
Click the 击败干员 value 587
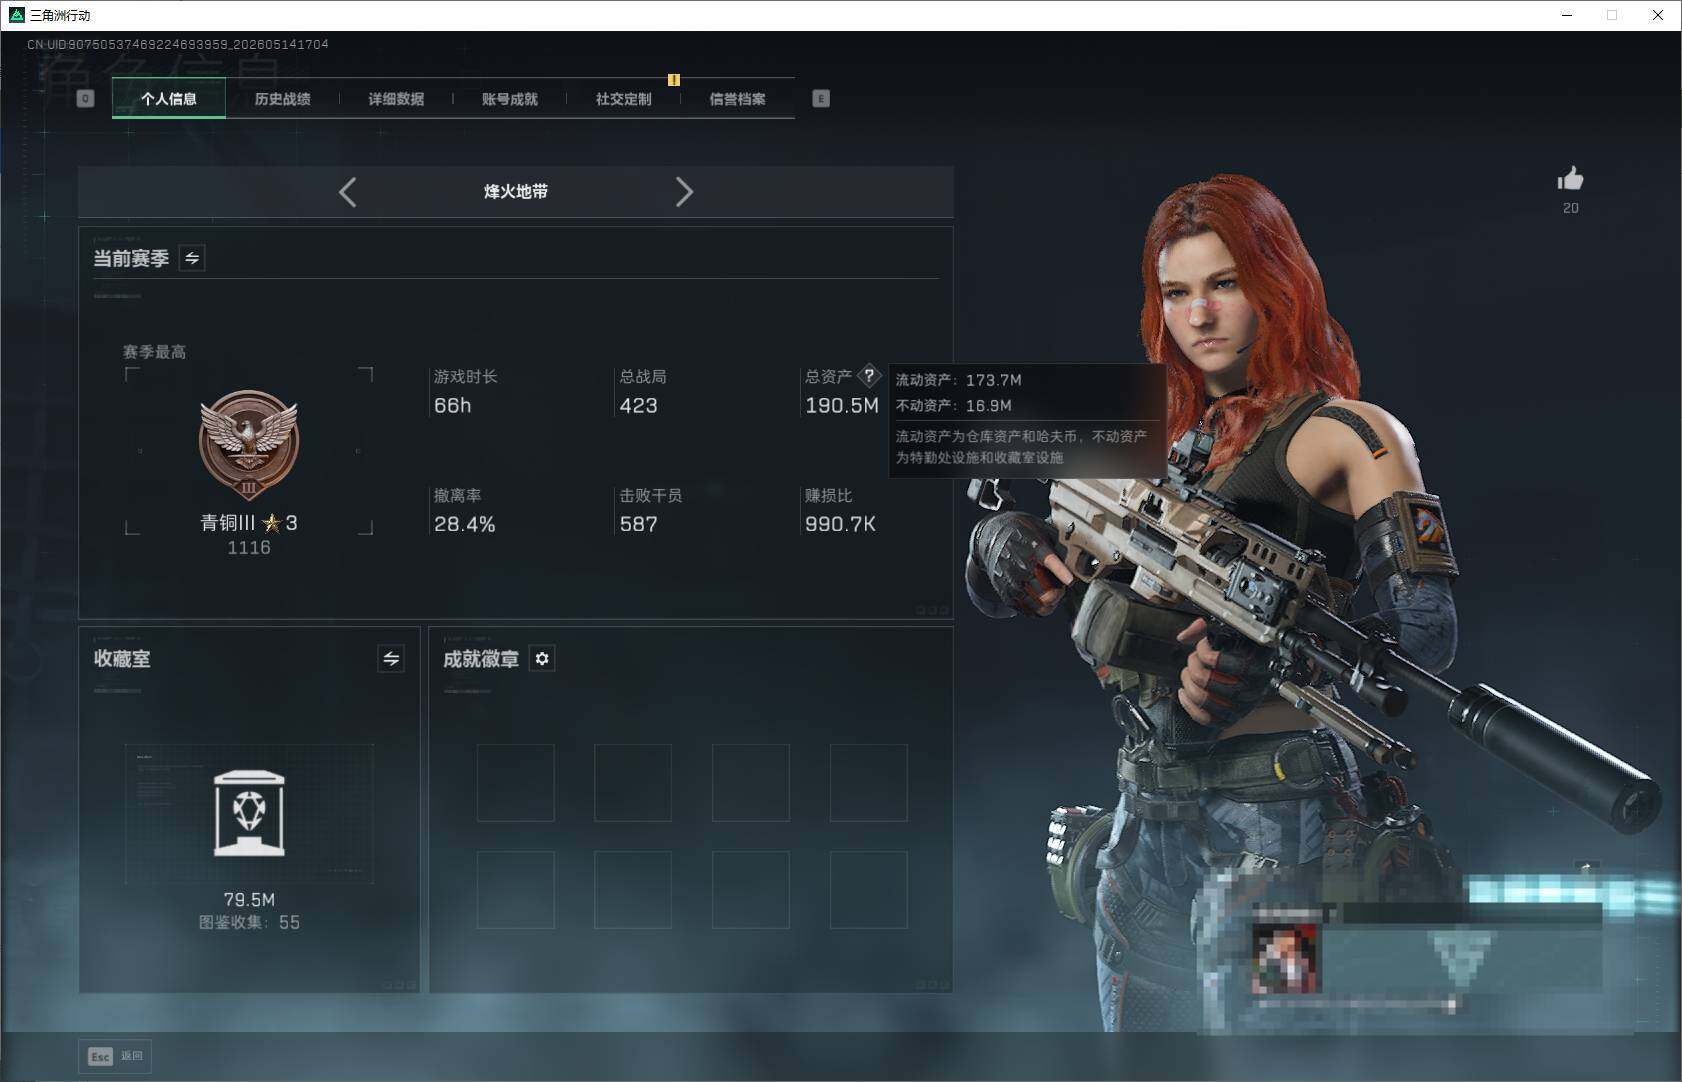point(638,524)
